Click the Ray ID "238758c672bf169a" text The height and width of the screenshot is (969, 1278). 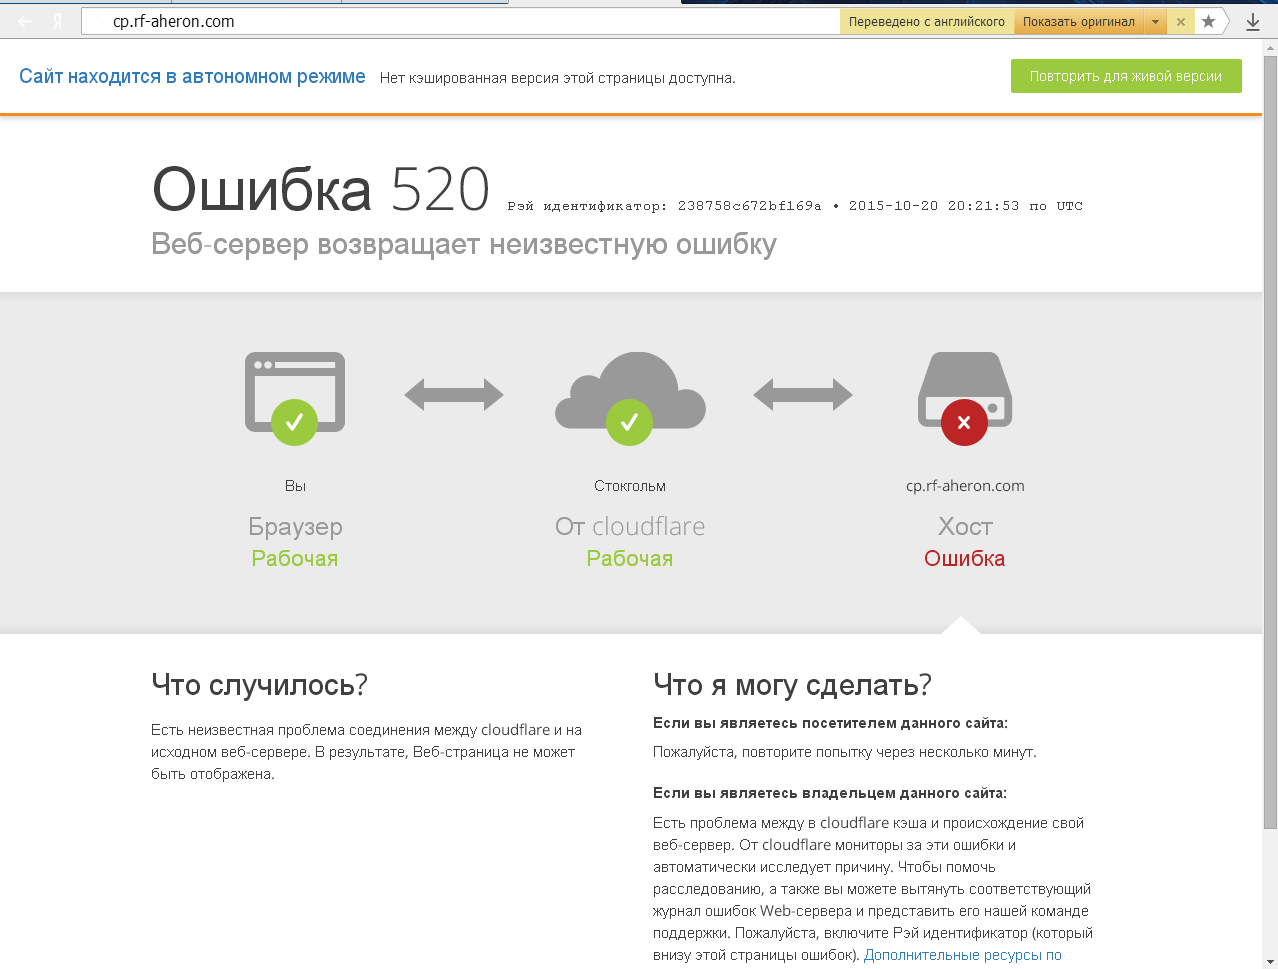[x=750, y=206]
